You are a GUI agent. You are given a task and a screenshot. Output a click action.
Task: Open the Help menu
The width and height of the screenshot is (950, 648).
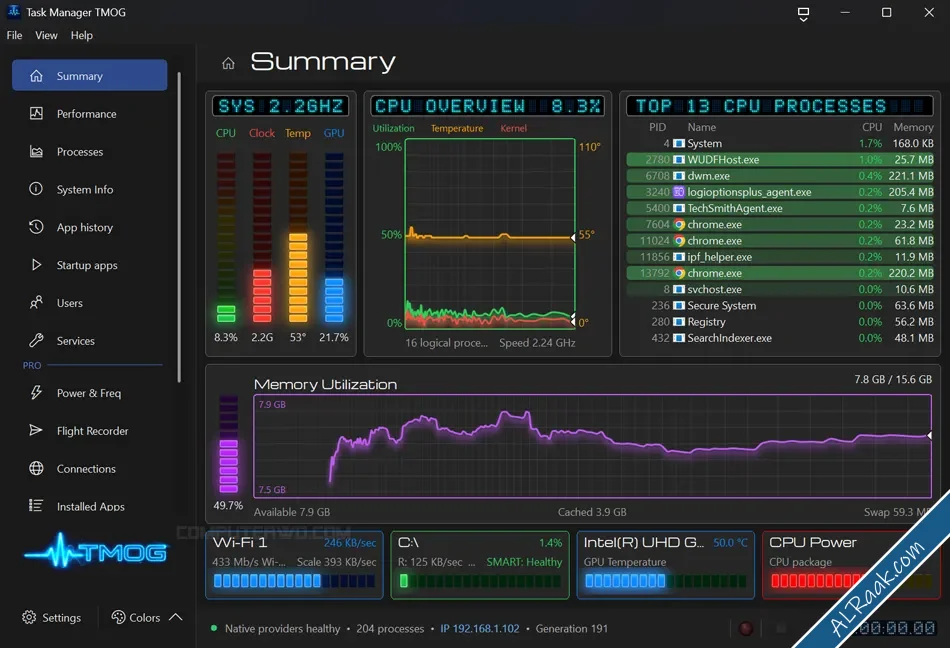pyautogui.click(x=82, y=35)
